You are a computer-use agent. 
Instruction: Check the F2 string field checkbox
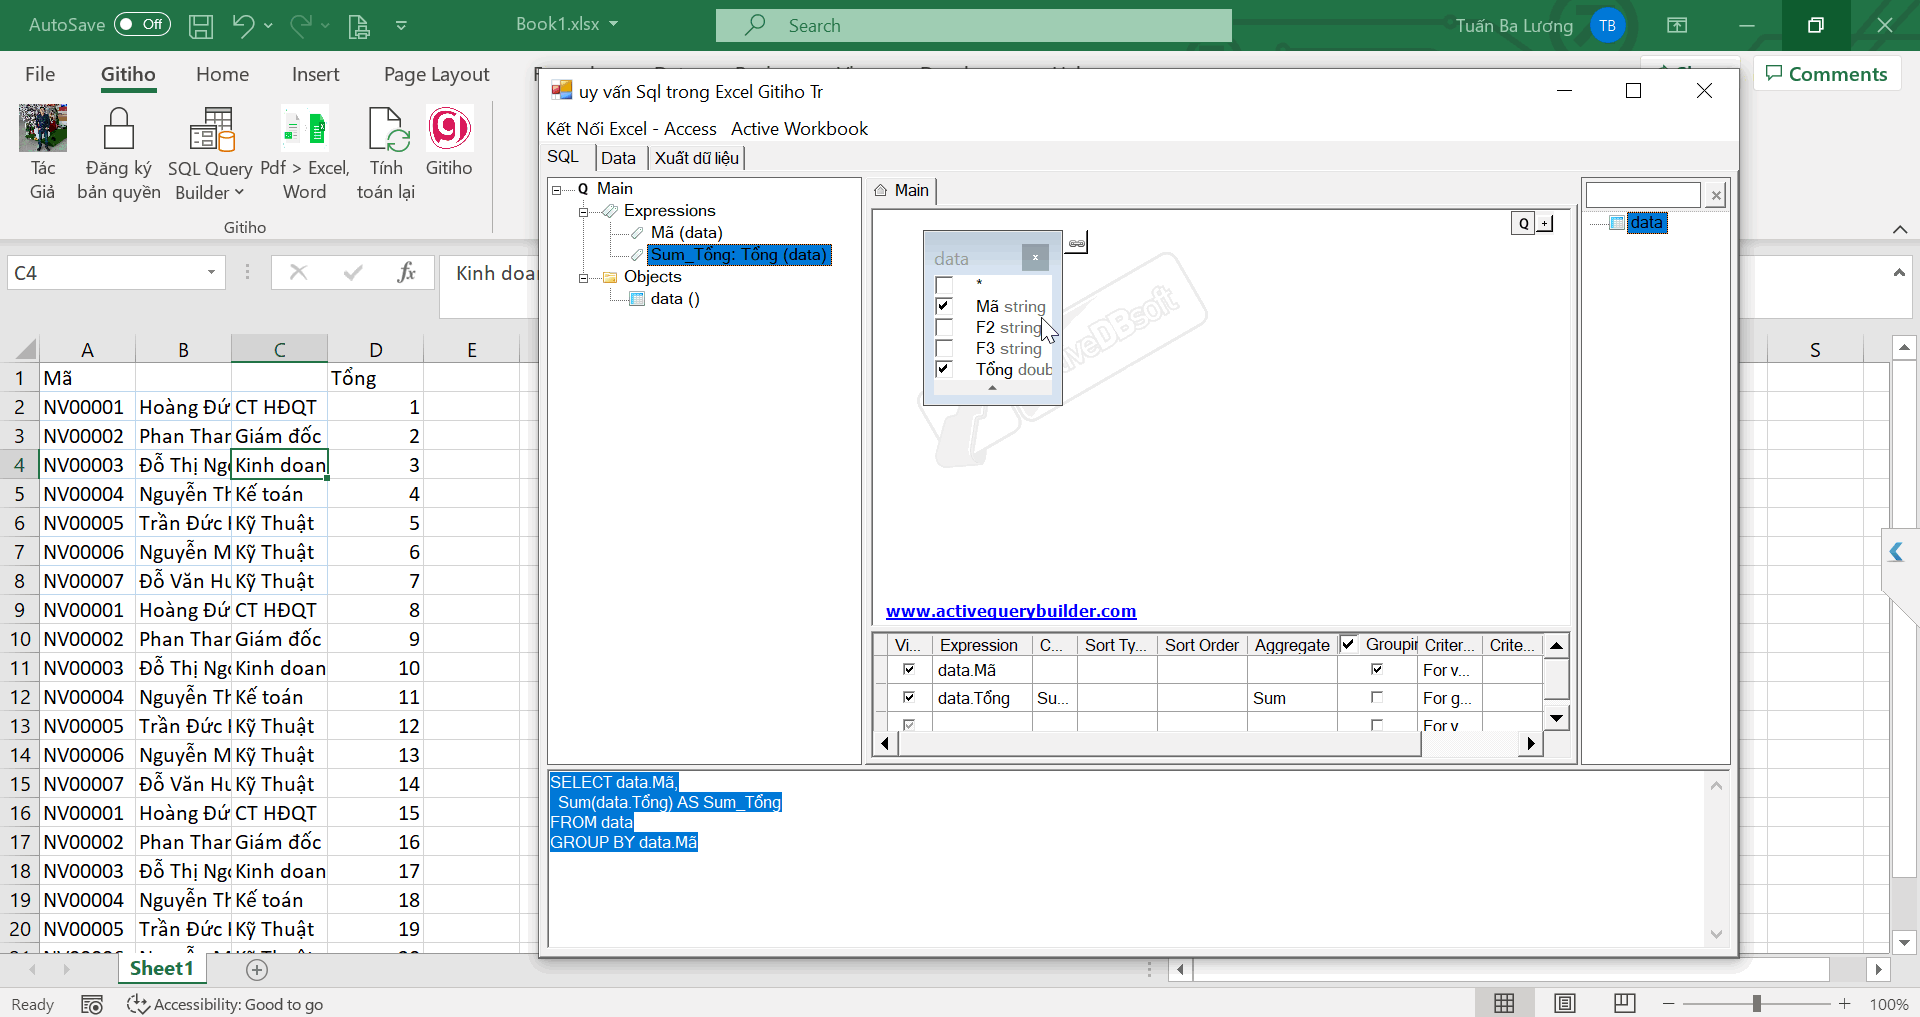(943, 327)
